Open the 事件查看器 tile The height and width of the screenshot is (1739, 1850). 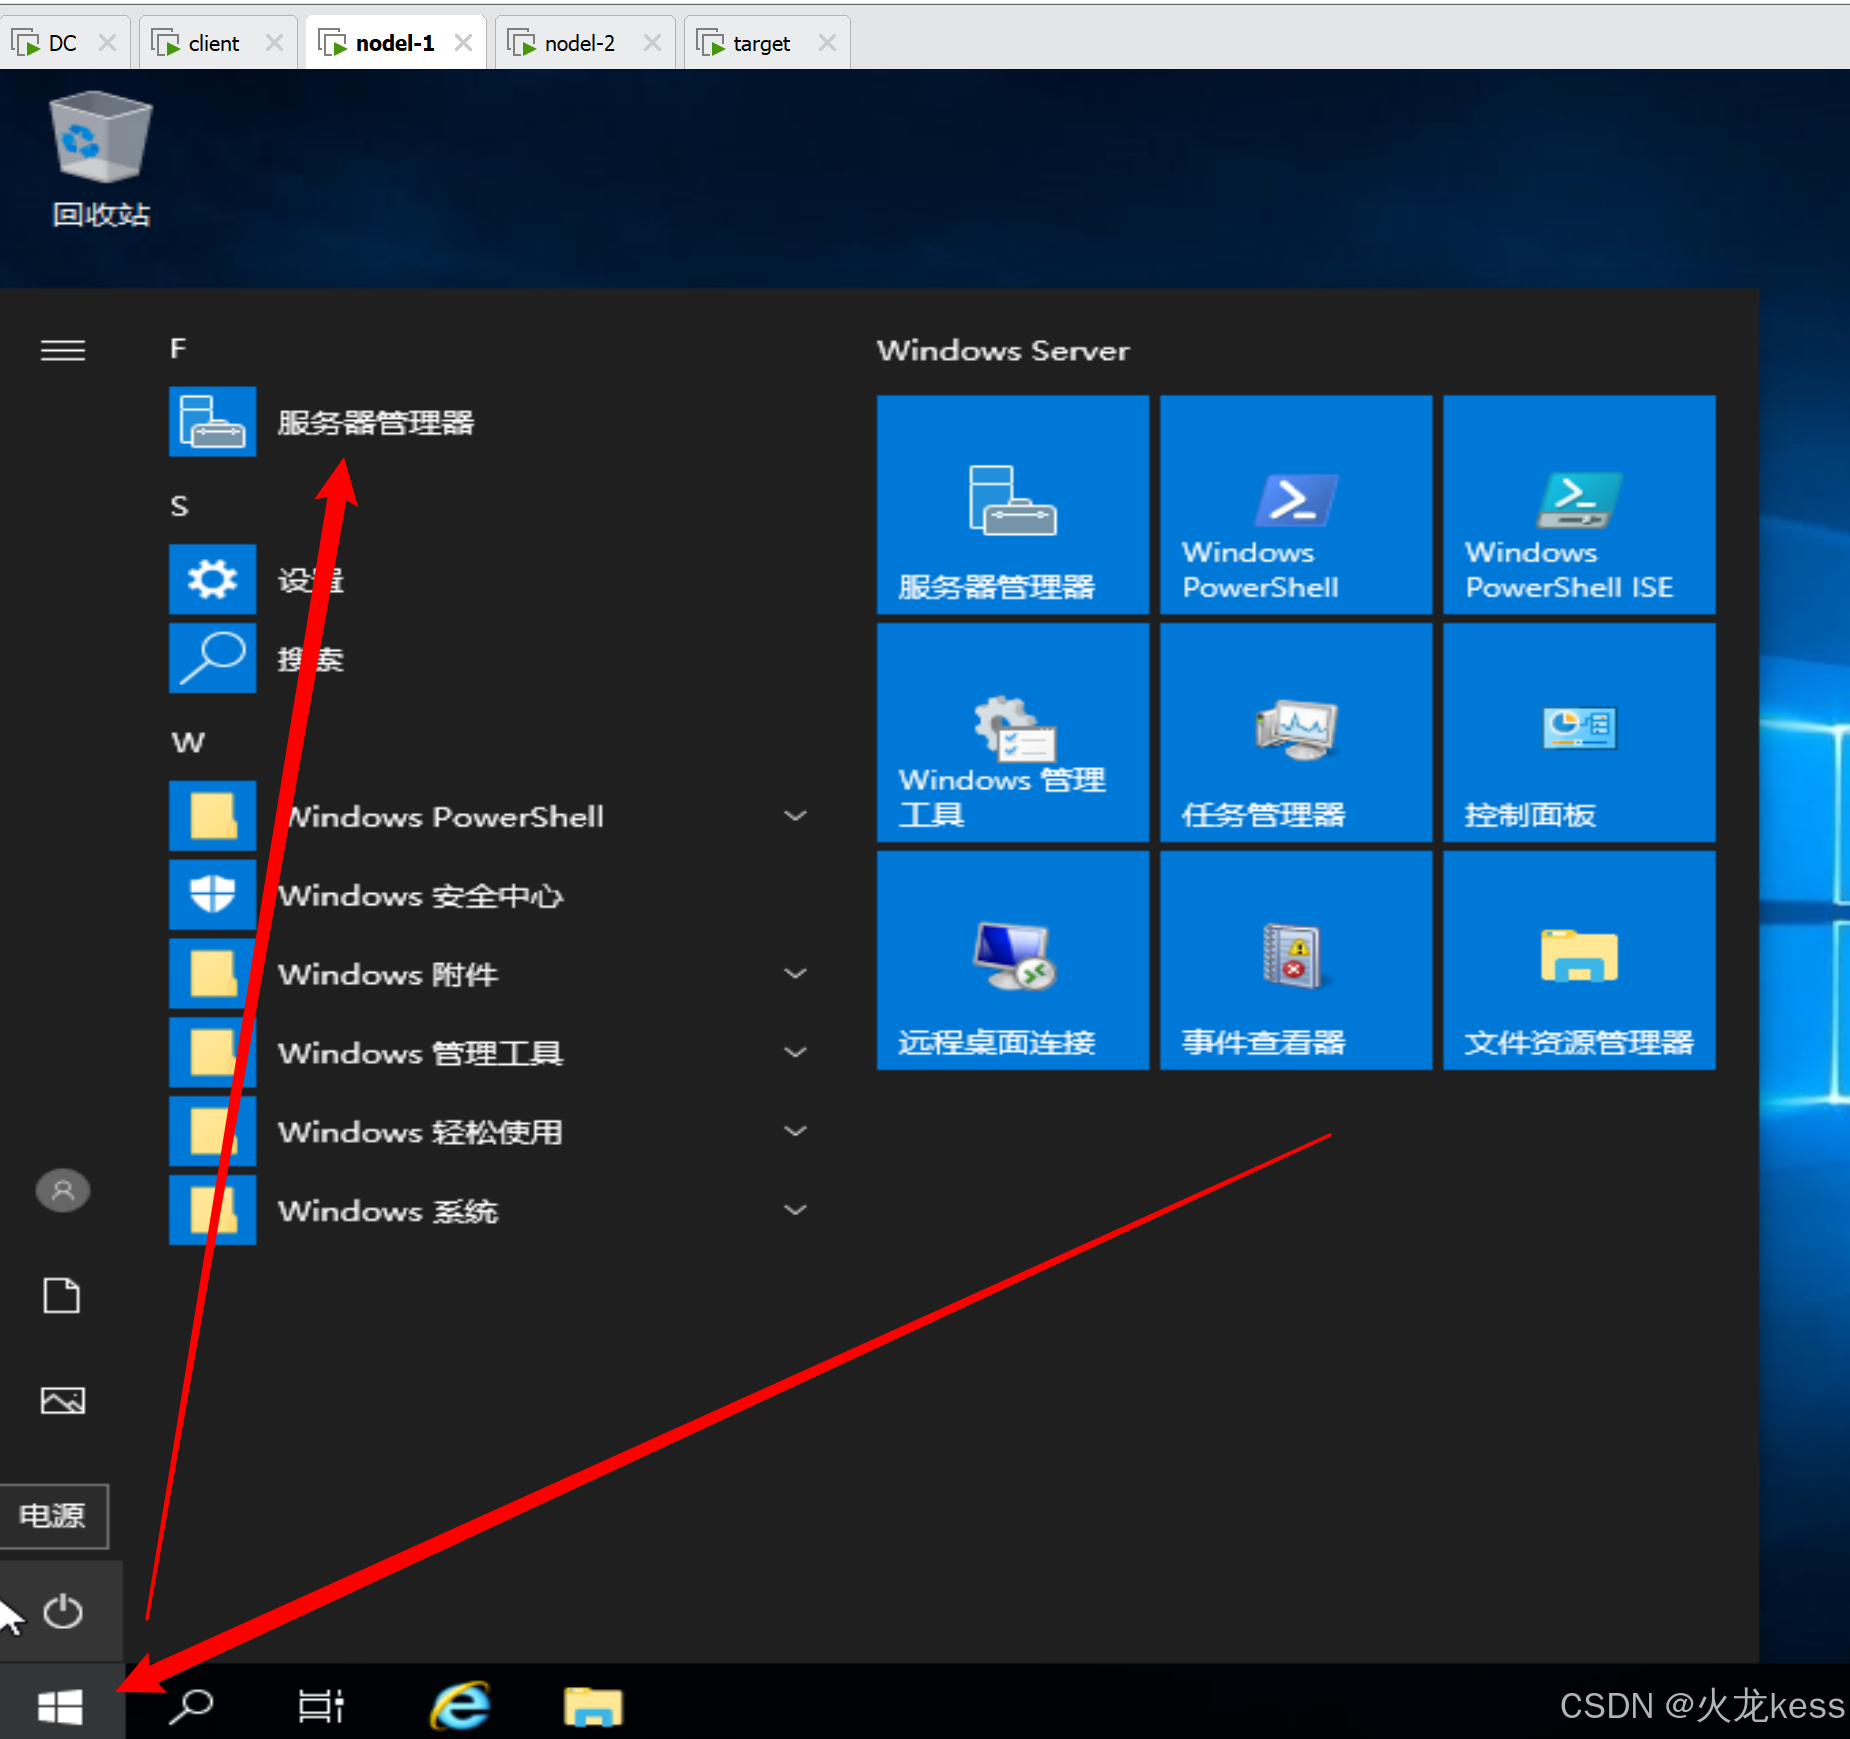tap(1296, 960)
